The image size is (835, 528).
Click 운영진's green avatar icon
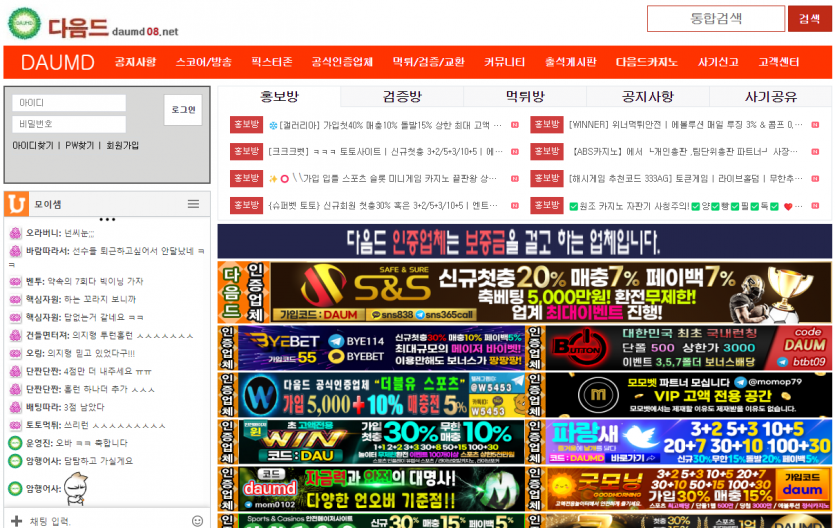coord(15,443)
